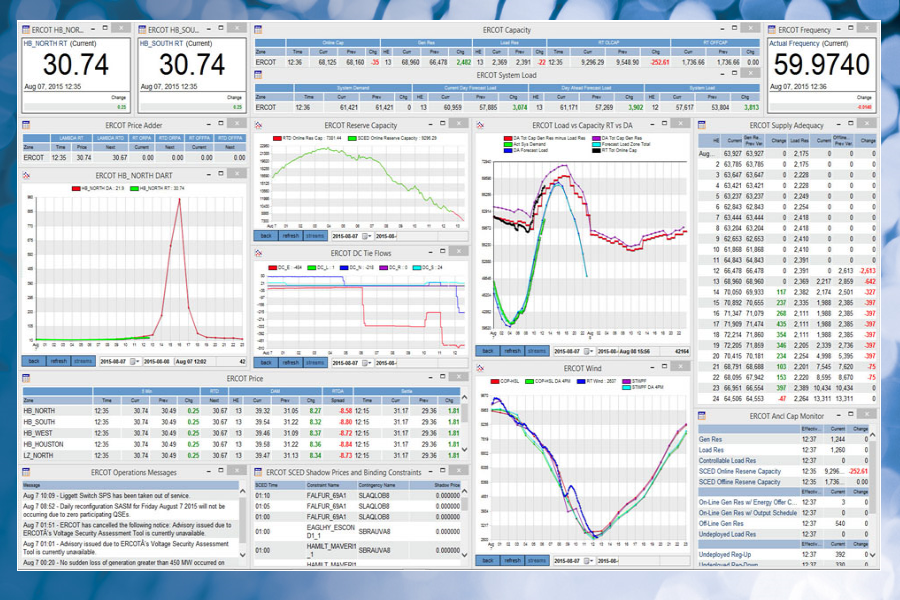The width and height of the screenshot is (900, 600).
Task: Click the ERCOT Ancl Cap Monitor panel icon
Action: click(702, 416)
